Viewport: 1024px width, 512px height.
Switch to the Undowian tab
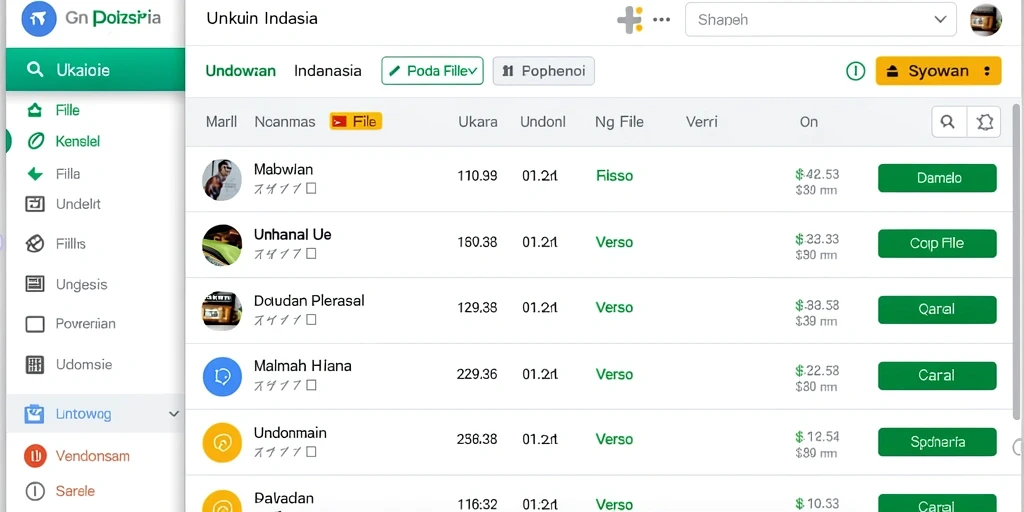click(x=240, y=71)
